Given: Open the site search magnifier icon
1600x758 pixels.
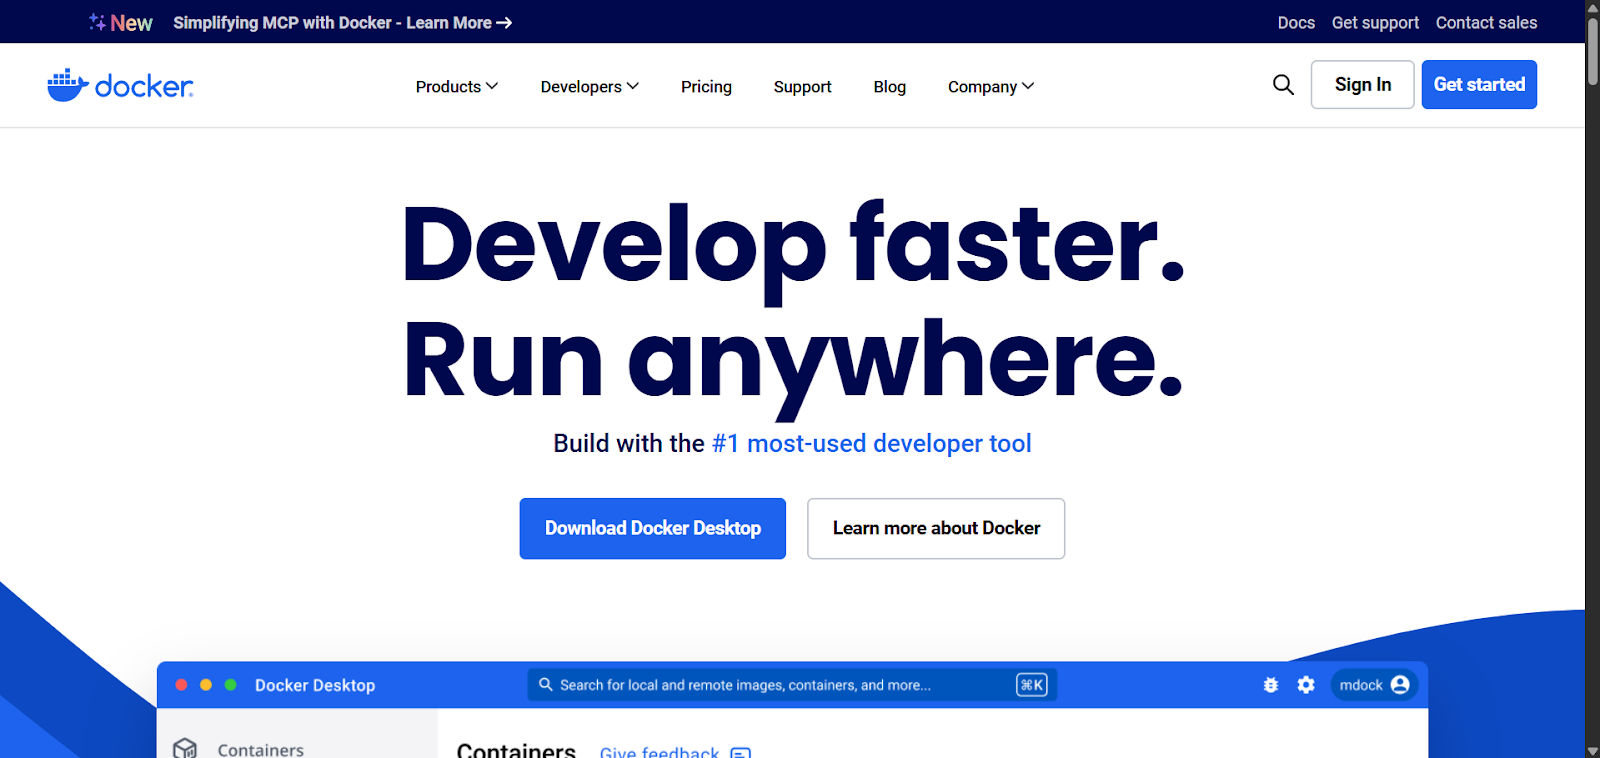Looking at the screenshot, I should (1283, 85).
